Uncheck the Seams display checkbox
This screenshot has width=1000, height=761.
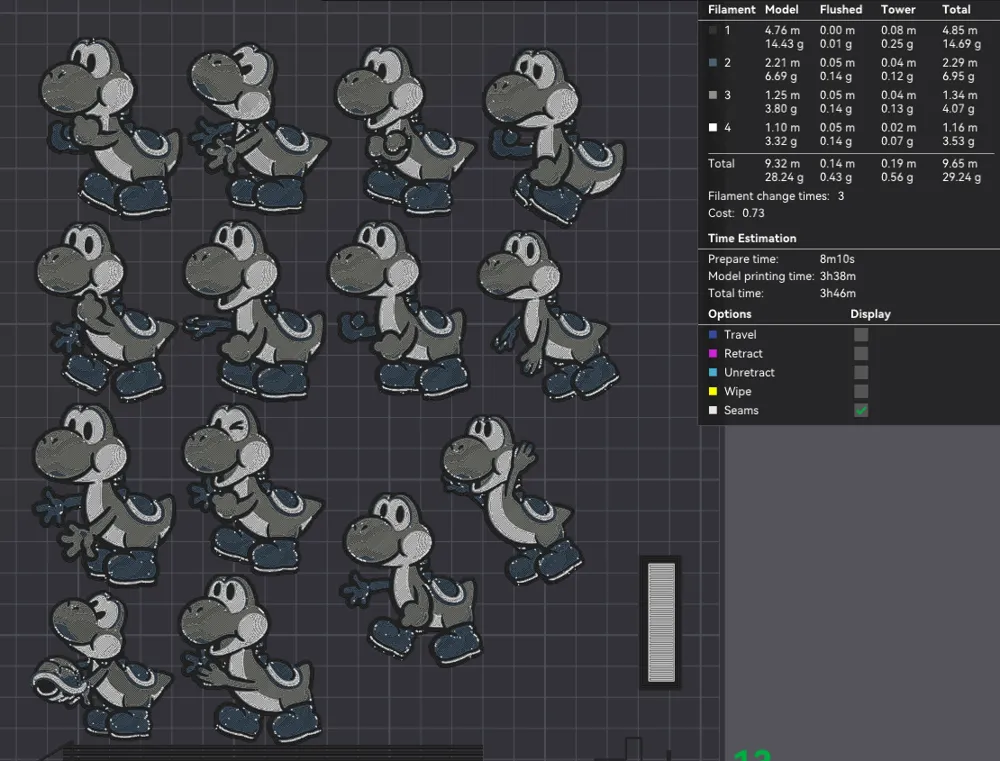pyautogui.click(x=861, y=410)
